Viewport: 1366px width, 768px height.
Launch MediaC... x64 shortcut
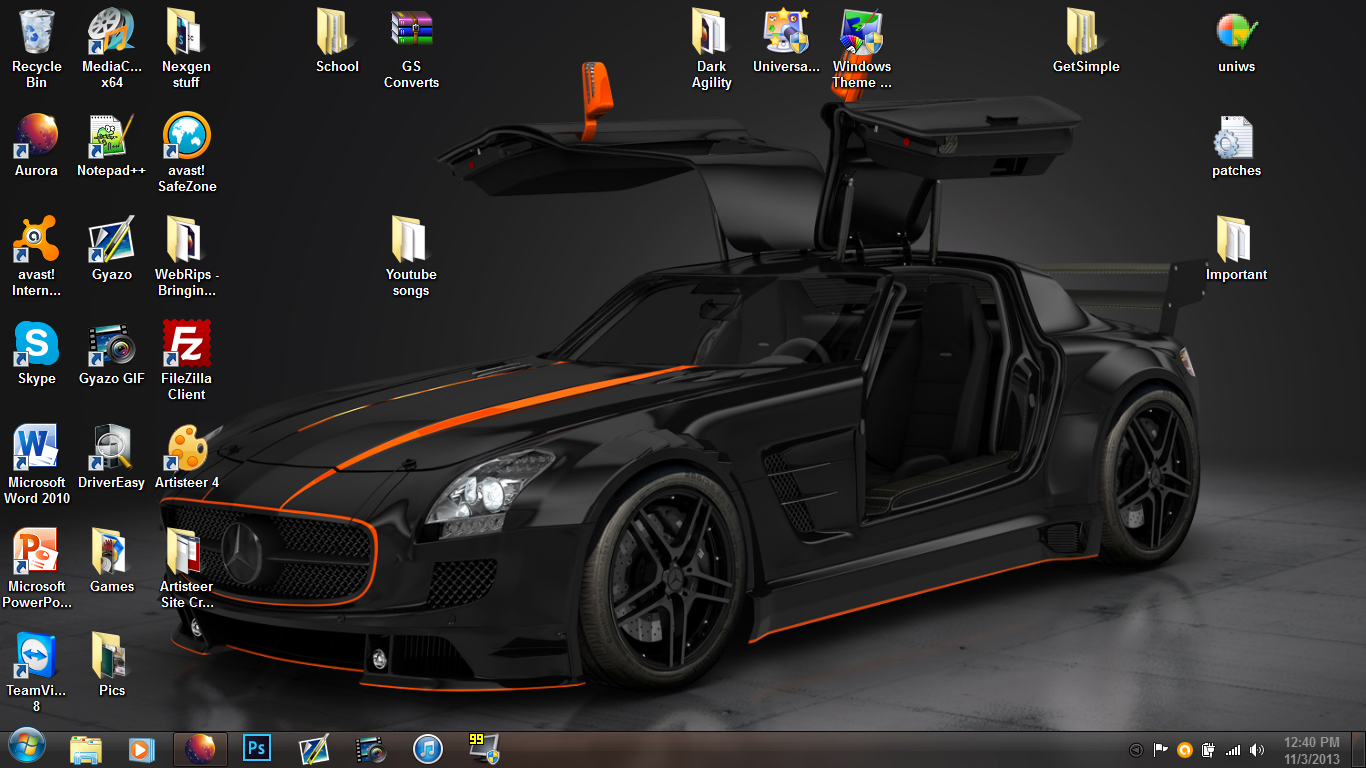point(112,47)
